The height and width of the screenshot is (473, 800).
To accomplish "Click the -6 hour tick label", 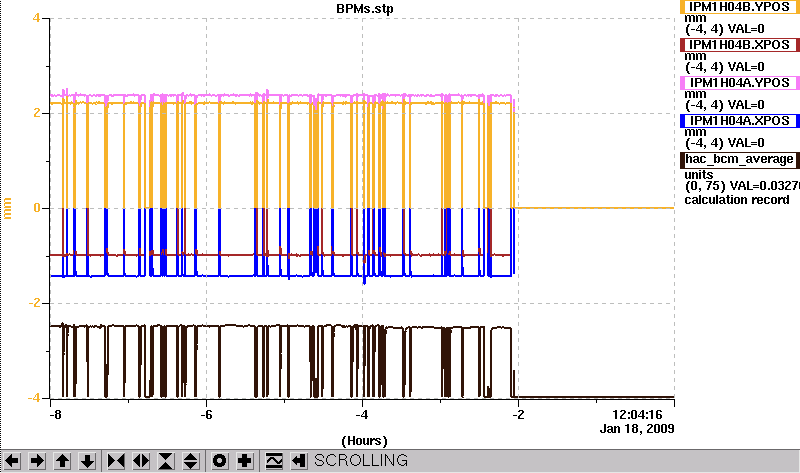I will (x=206, y=414).
